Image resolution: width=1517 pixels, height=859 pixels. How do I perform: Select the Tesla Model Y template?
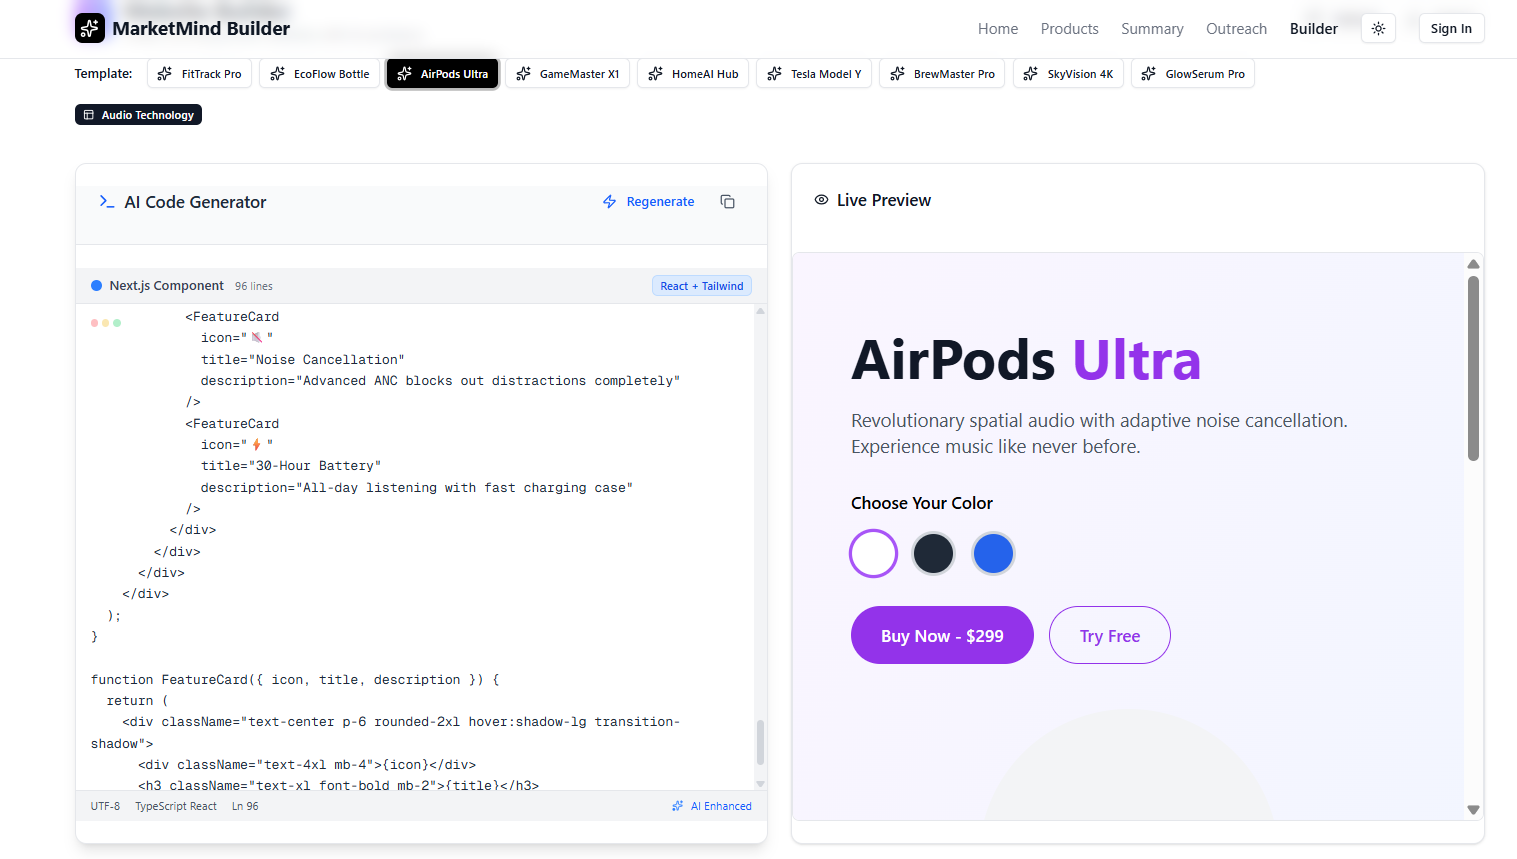coord(814,74)
